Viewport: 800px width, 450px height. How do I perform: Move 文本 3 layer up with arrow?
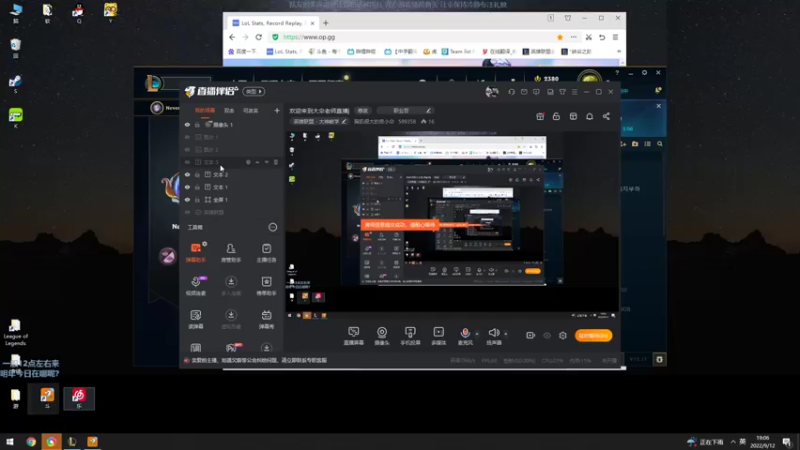pyautogui.click(x=258, y=162)
